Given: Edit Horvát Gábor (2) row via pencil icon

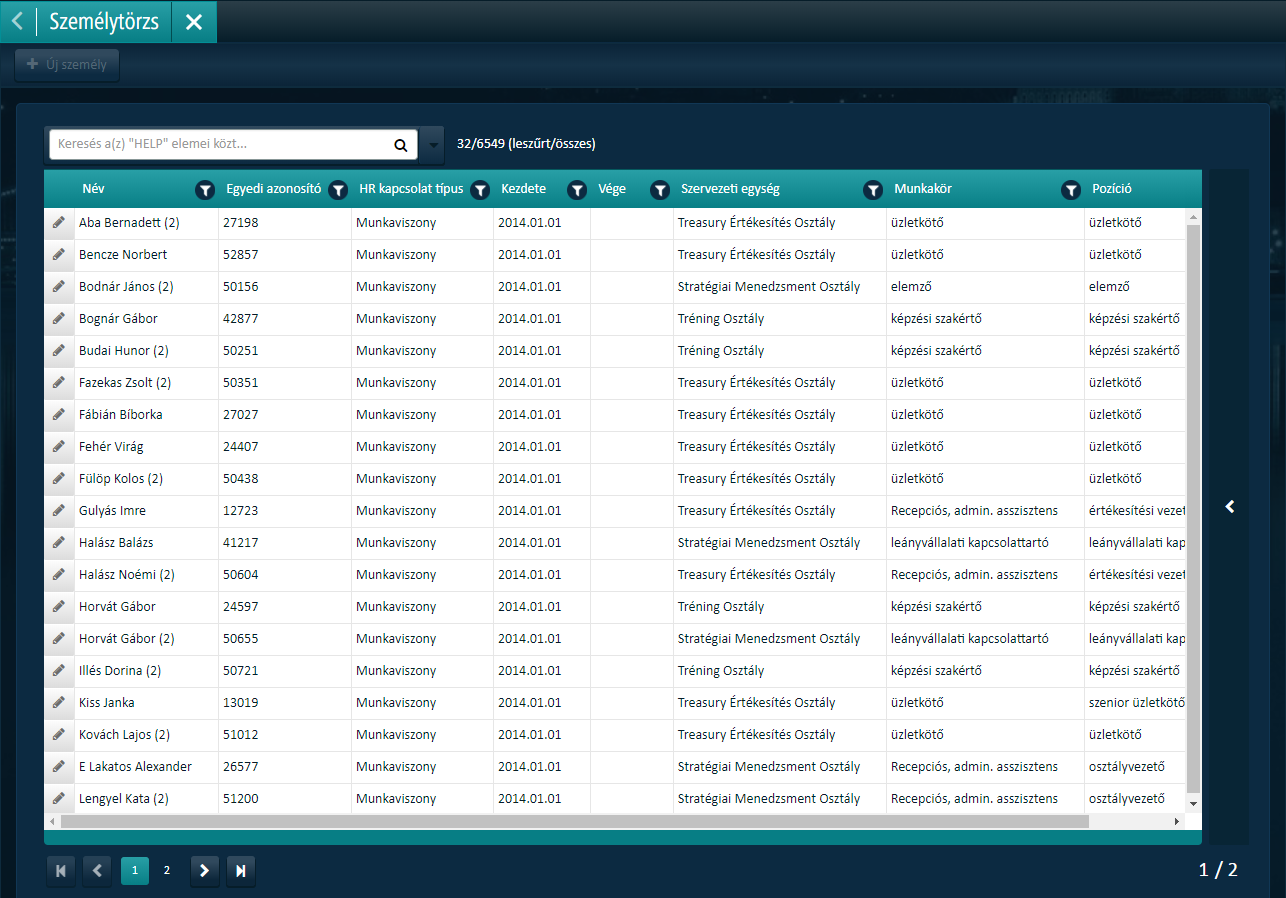Looking at the screenshot, I should point(59,638).
